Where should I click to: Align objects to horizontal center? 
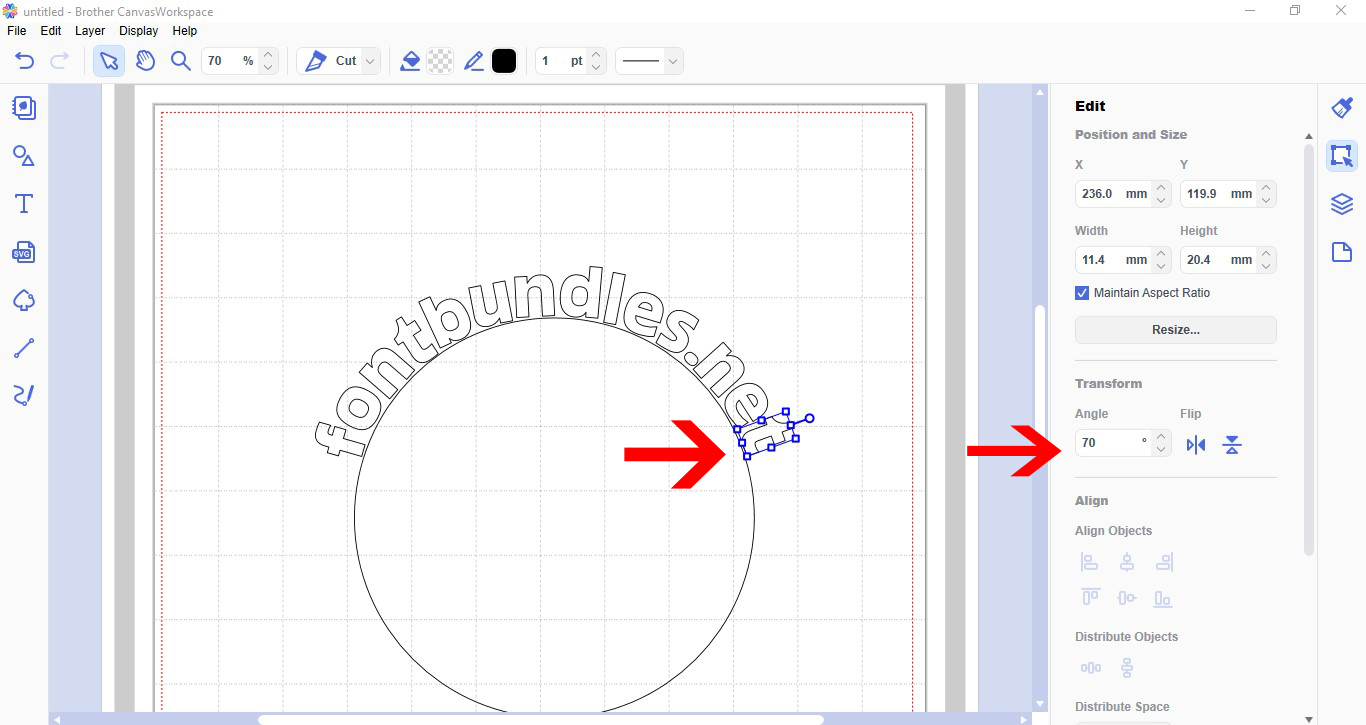tap(1126, 563)
